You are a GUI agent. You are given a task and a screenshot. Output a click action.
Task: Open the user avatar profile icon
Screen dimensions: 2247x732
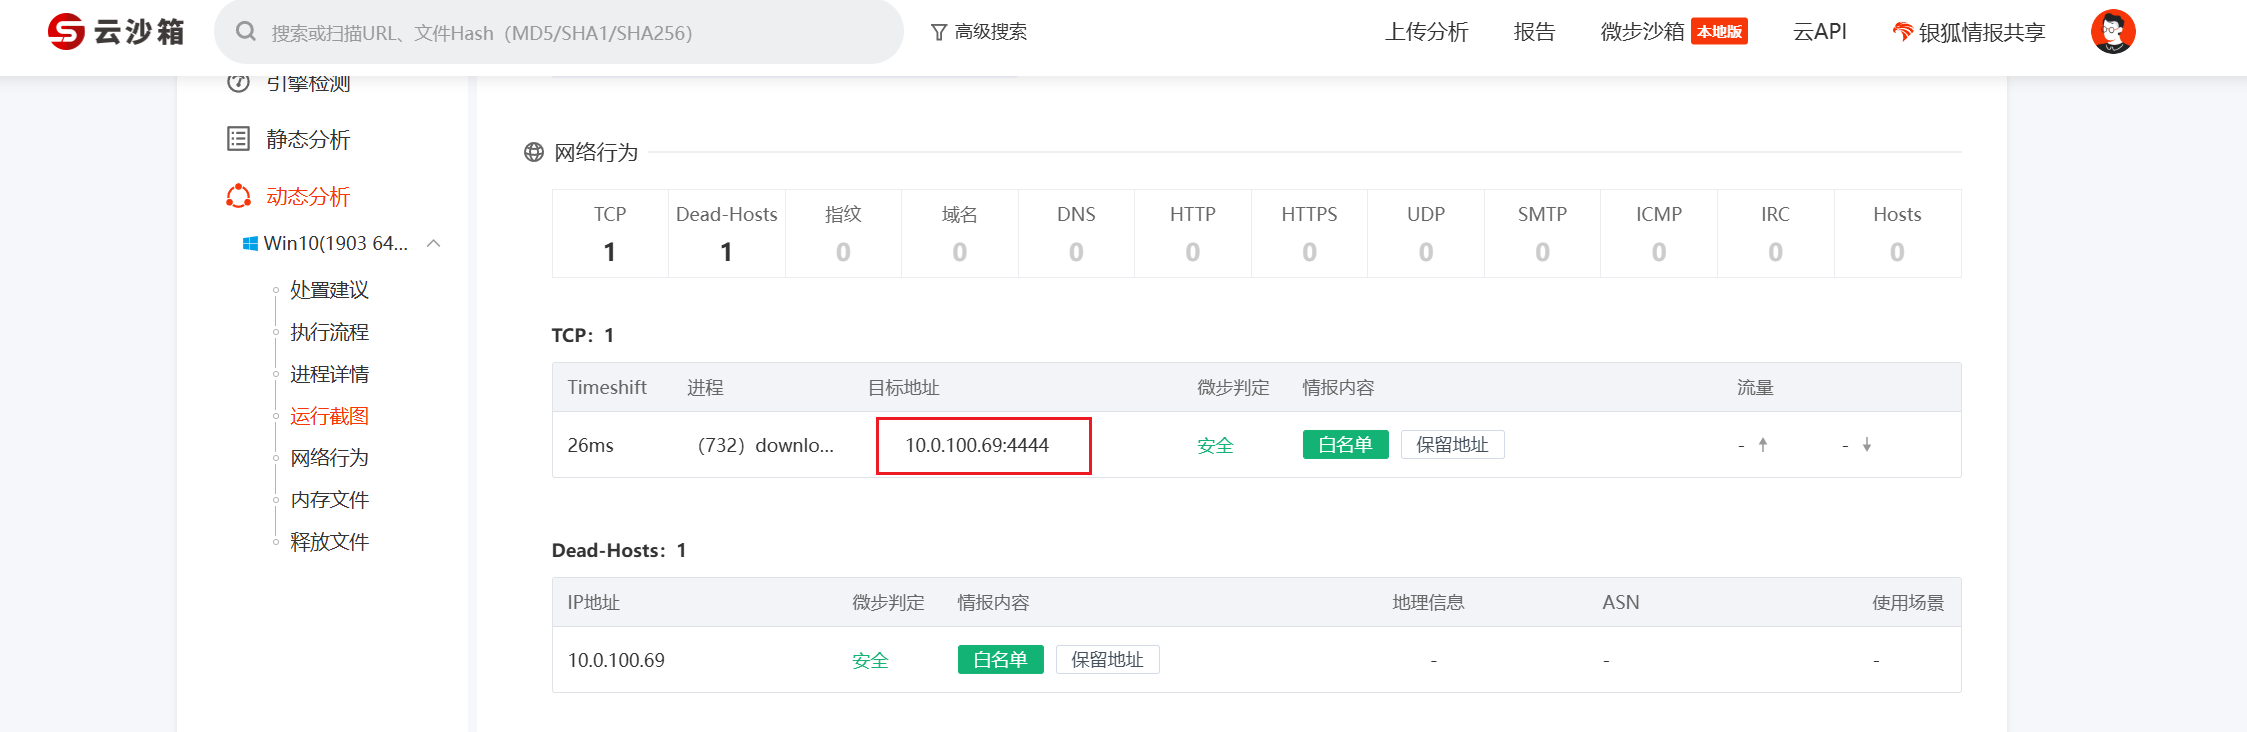point(2112,32)
